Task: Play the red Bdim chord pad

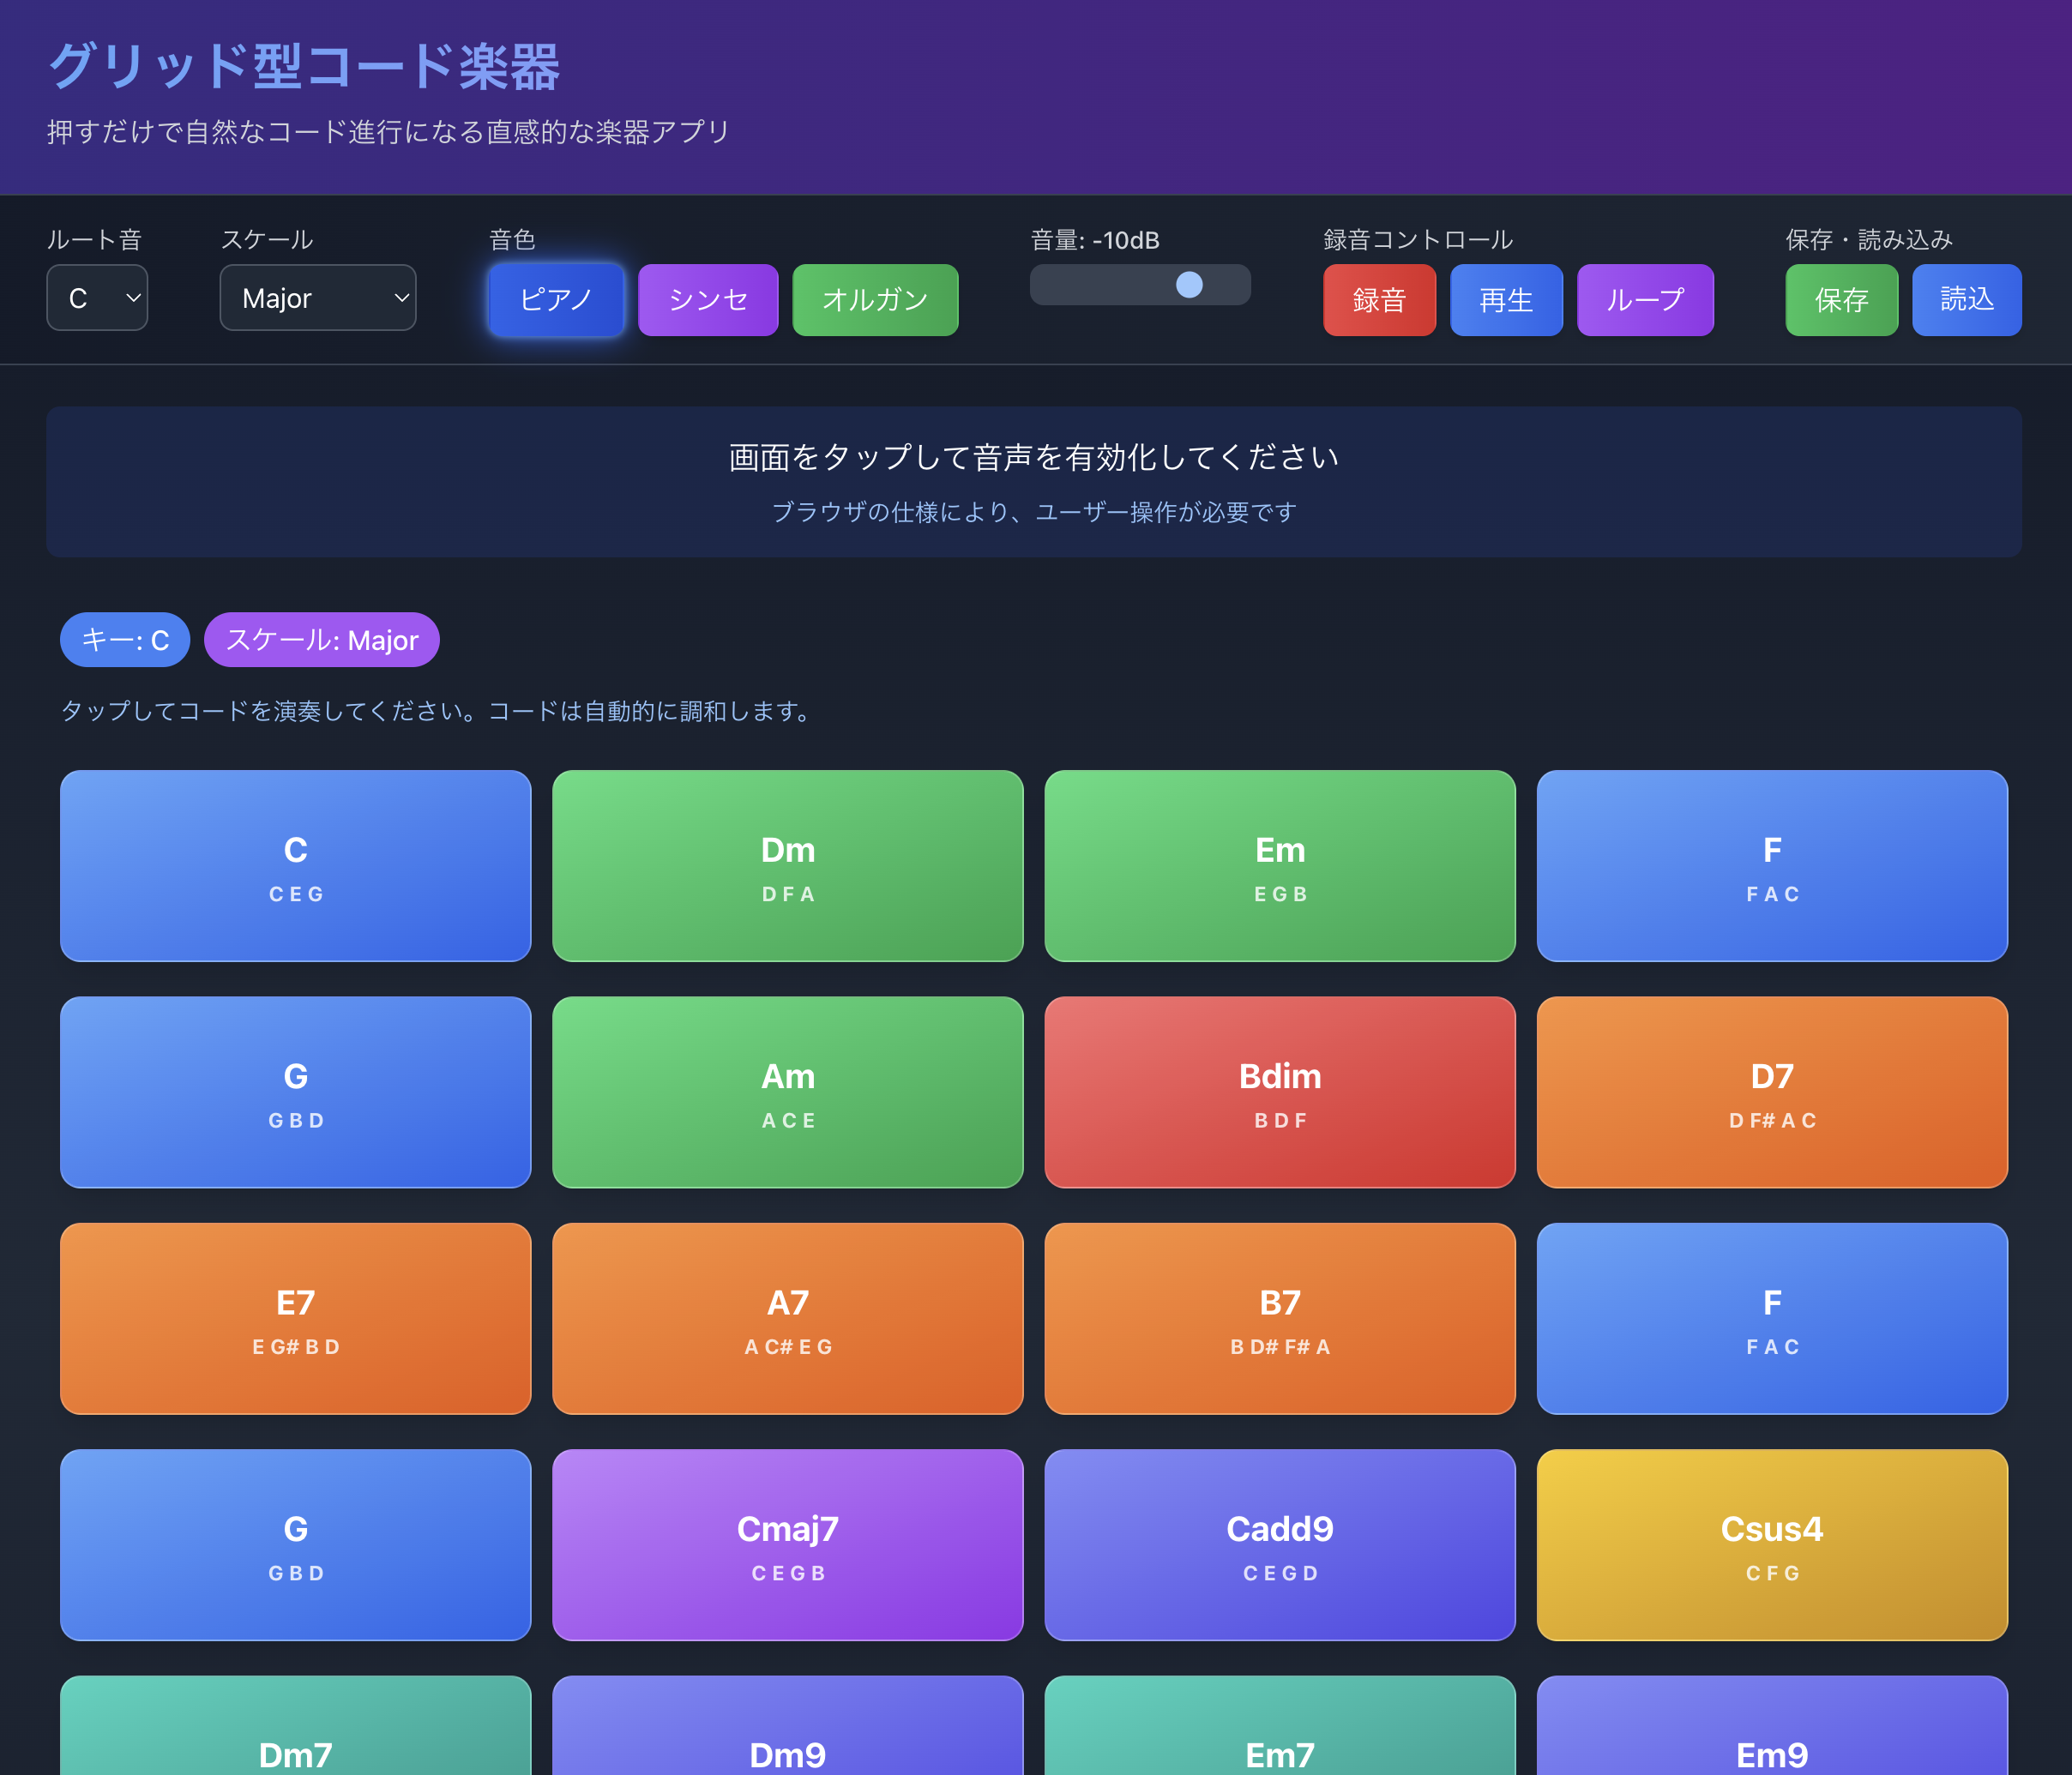Action: (x=1279, y=1091)
